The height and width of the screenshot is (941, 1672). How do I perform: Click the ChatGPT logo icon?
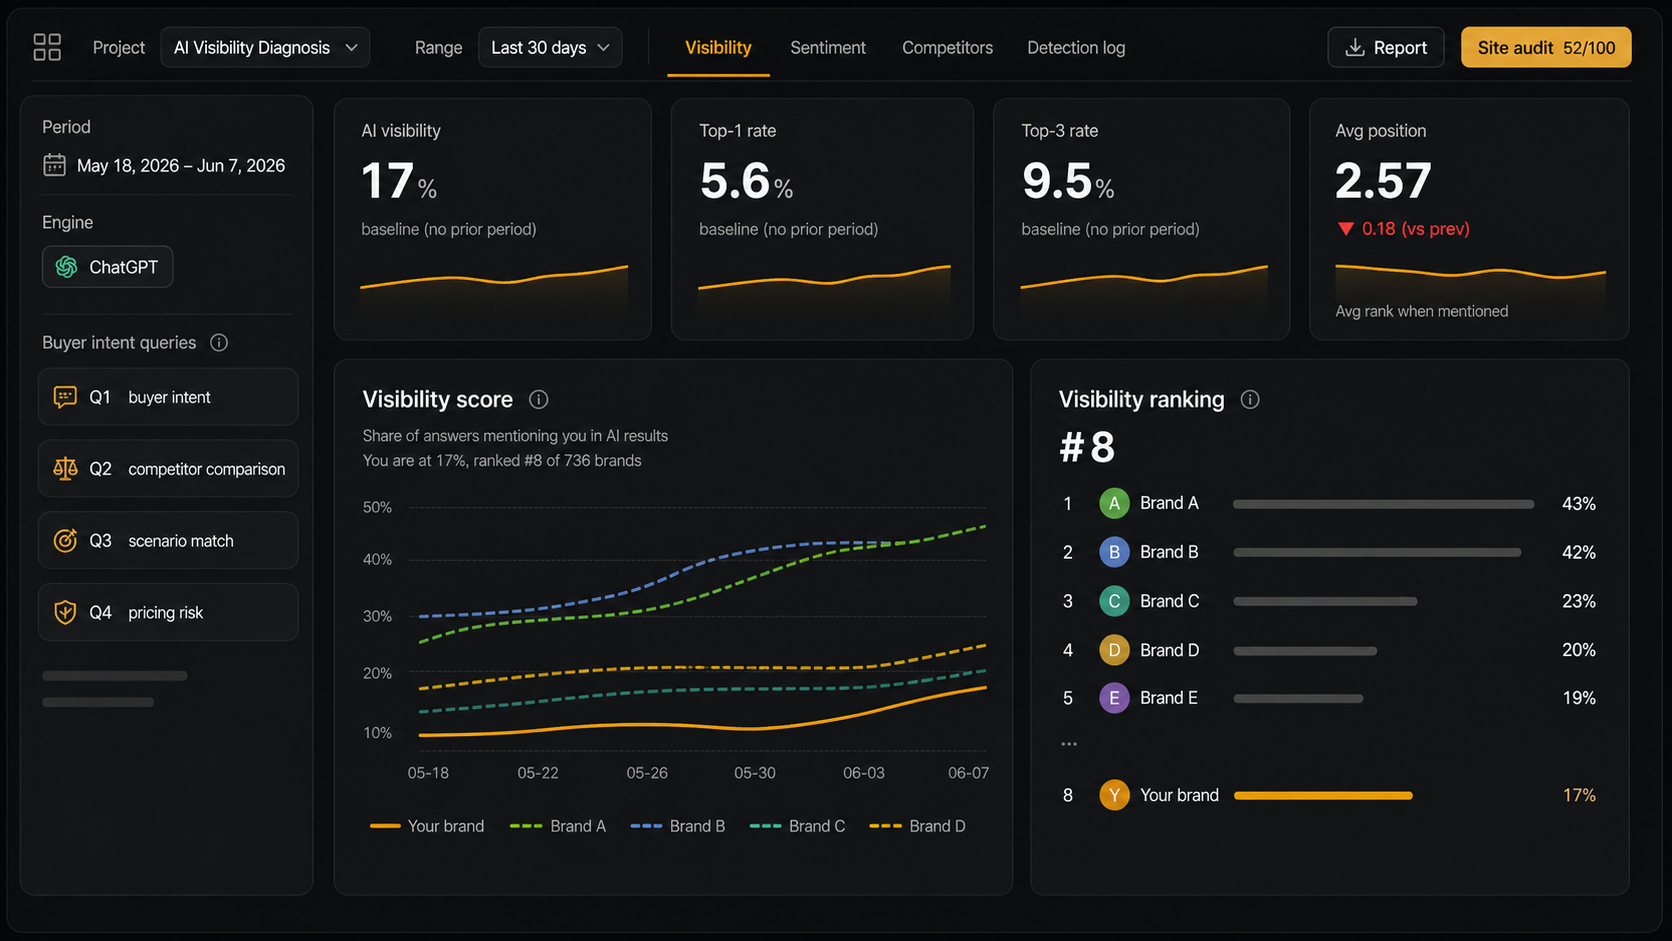pyautogui.click(x=67, y=267)
